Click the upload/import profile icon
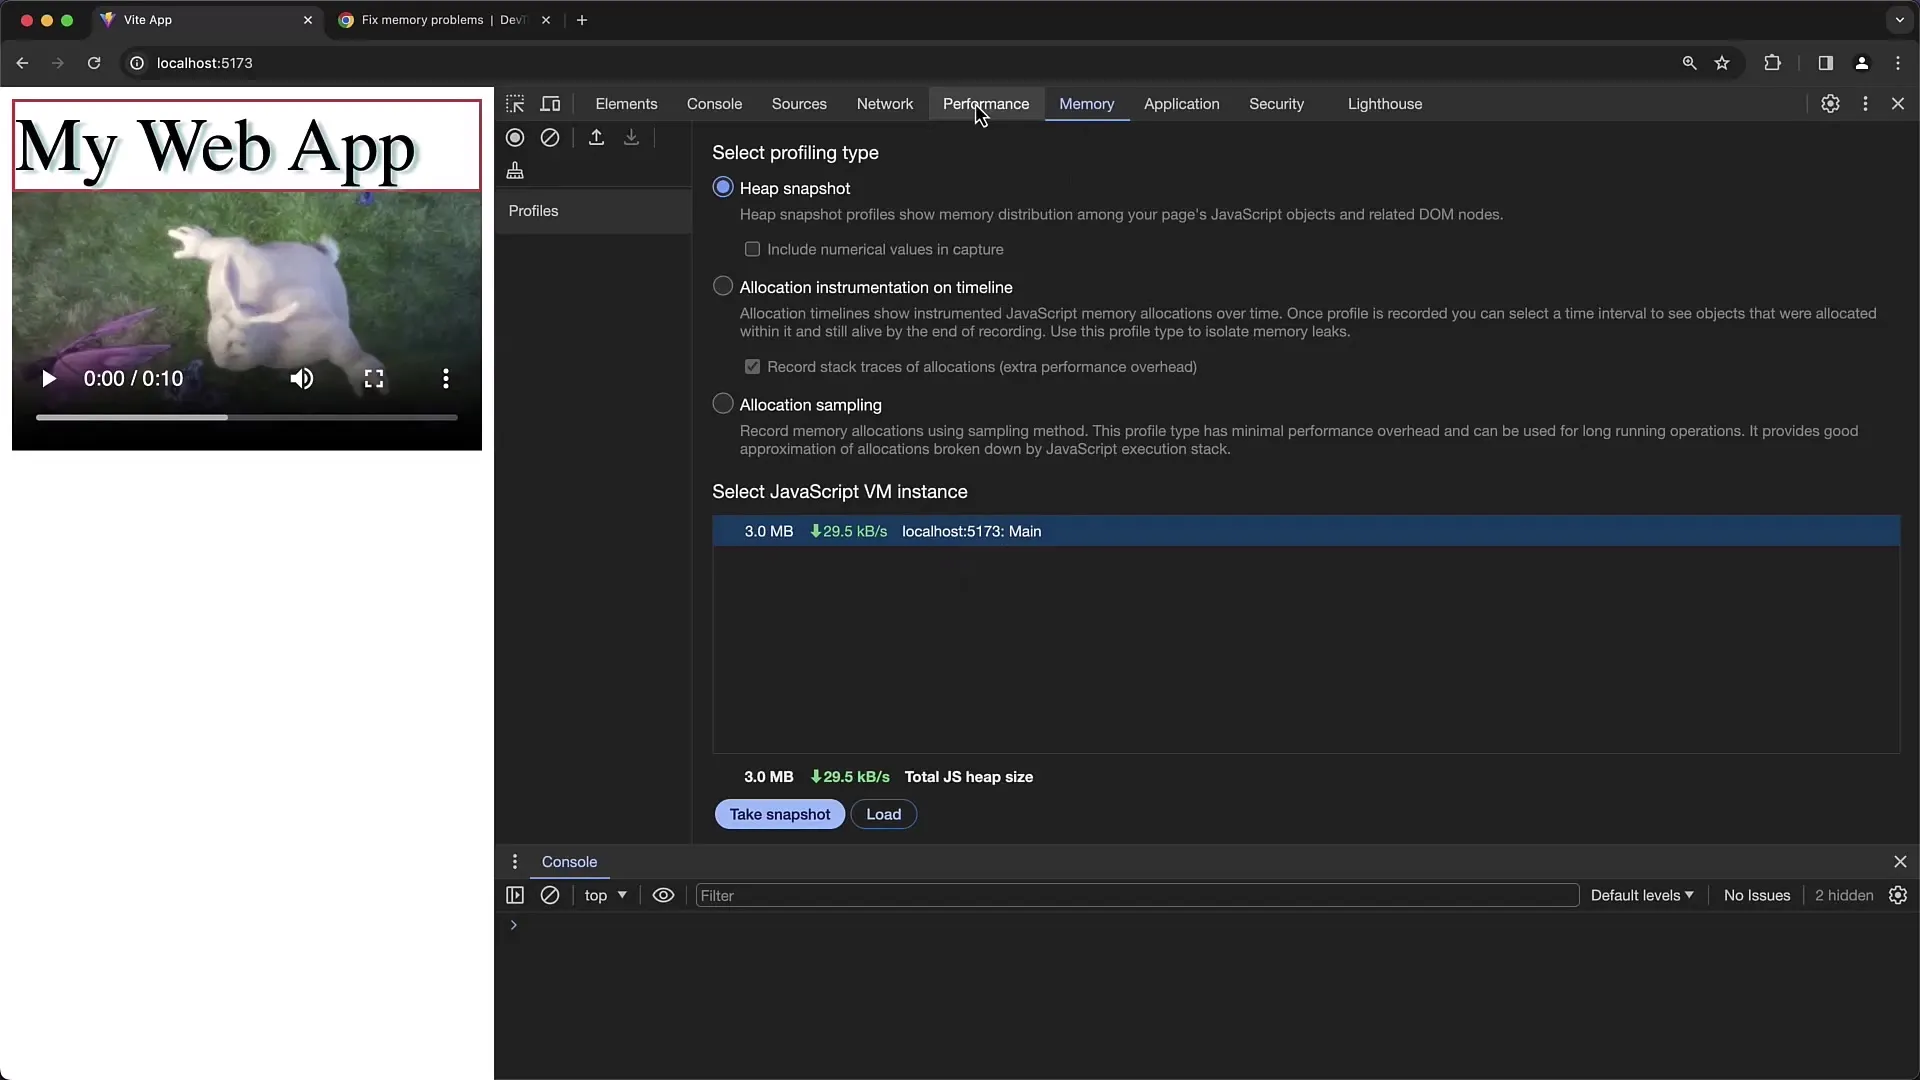The width and height of the screenshot is (1920, 1080). pyautogui.click(x=595, y=136)
